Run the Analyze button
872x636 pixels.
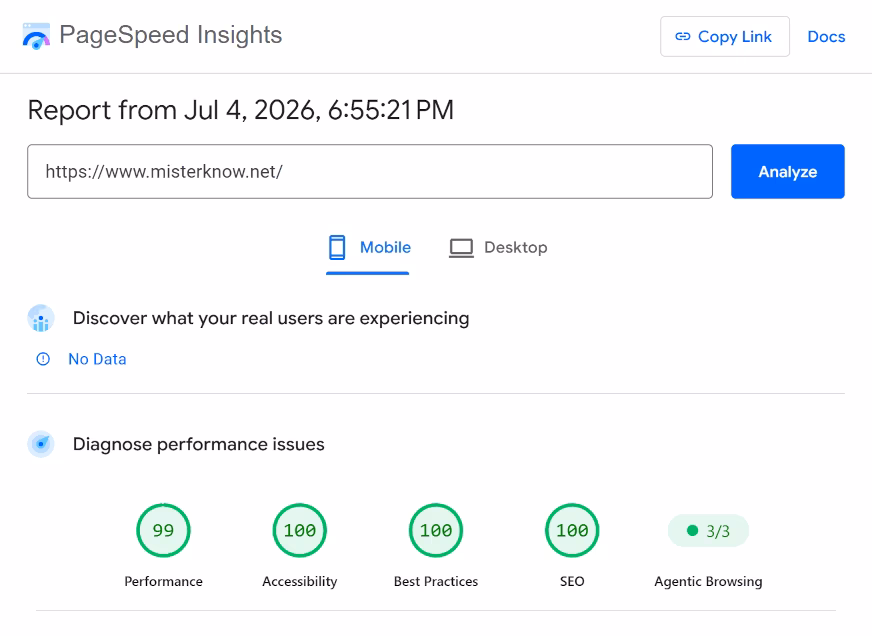point(787,171)
